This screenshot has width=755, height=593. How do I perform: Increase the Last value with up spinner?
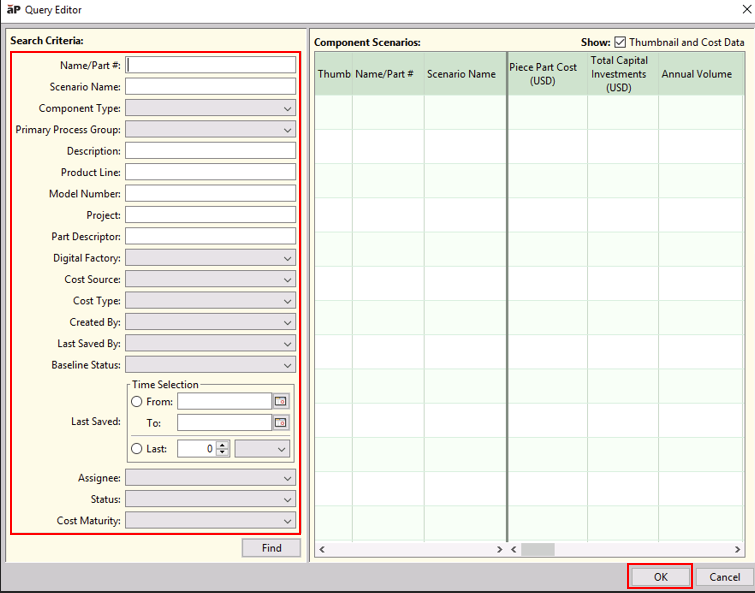point(222,445)
